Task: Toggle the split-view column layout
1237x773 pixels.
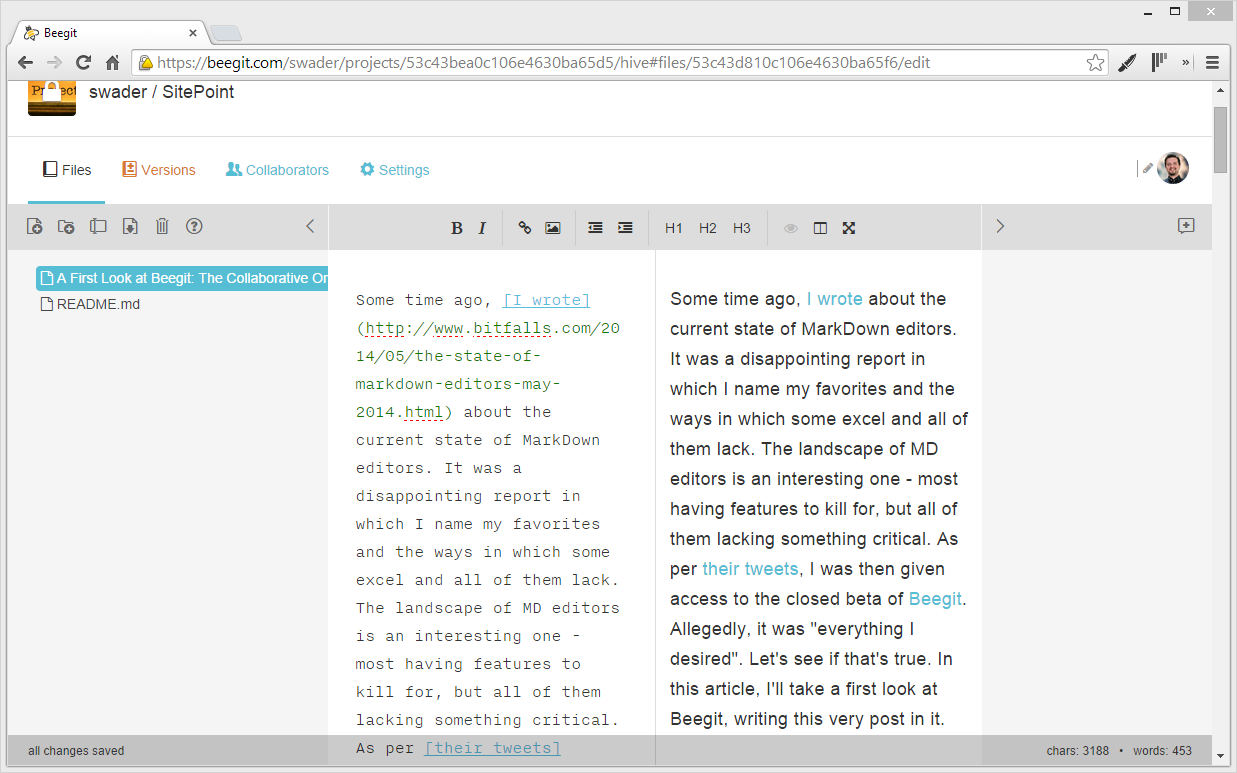Action: 820,228
